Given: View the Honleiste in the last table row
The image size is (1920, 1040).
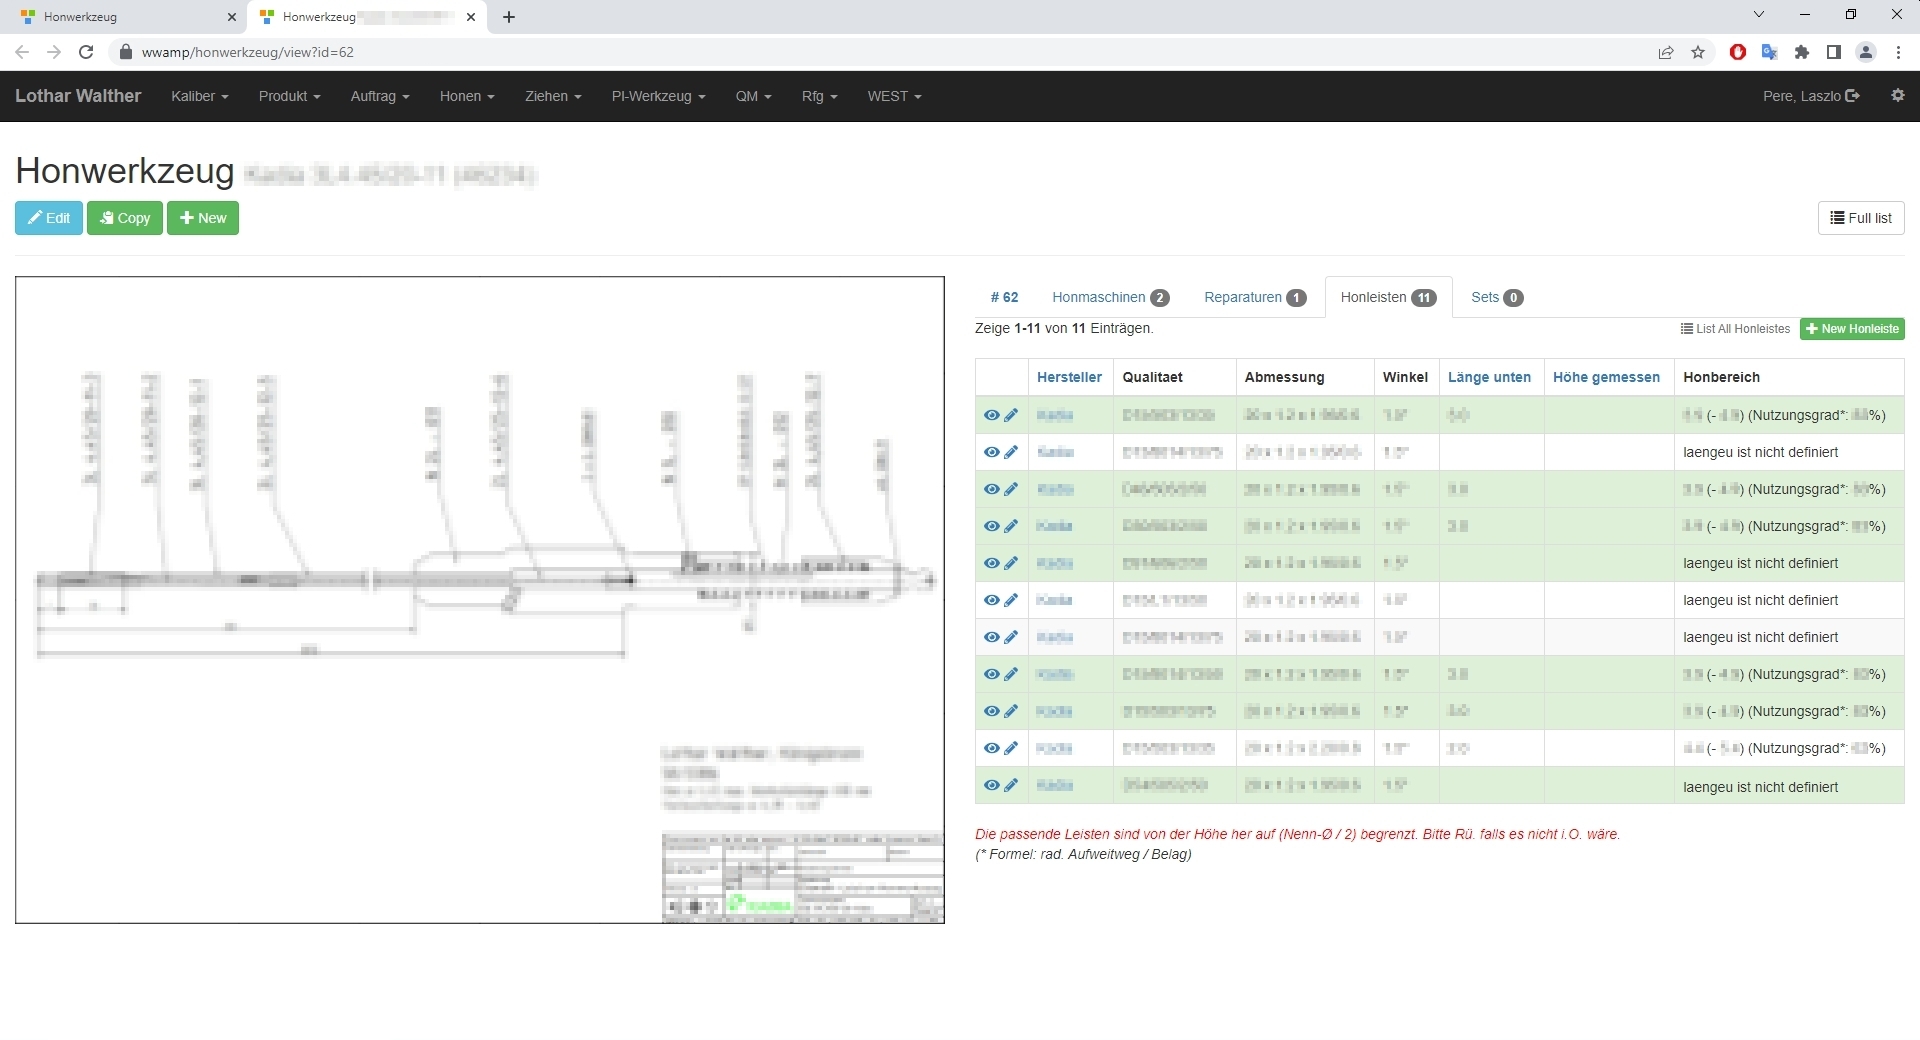Looking at the screenshot, I should click(991, 785).
